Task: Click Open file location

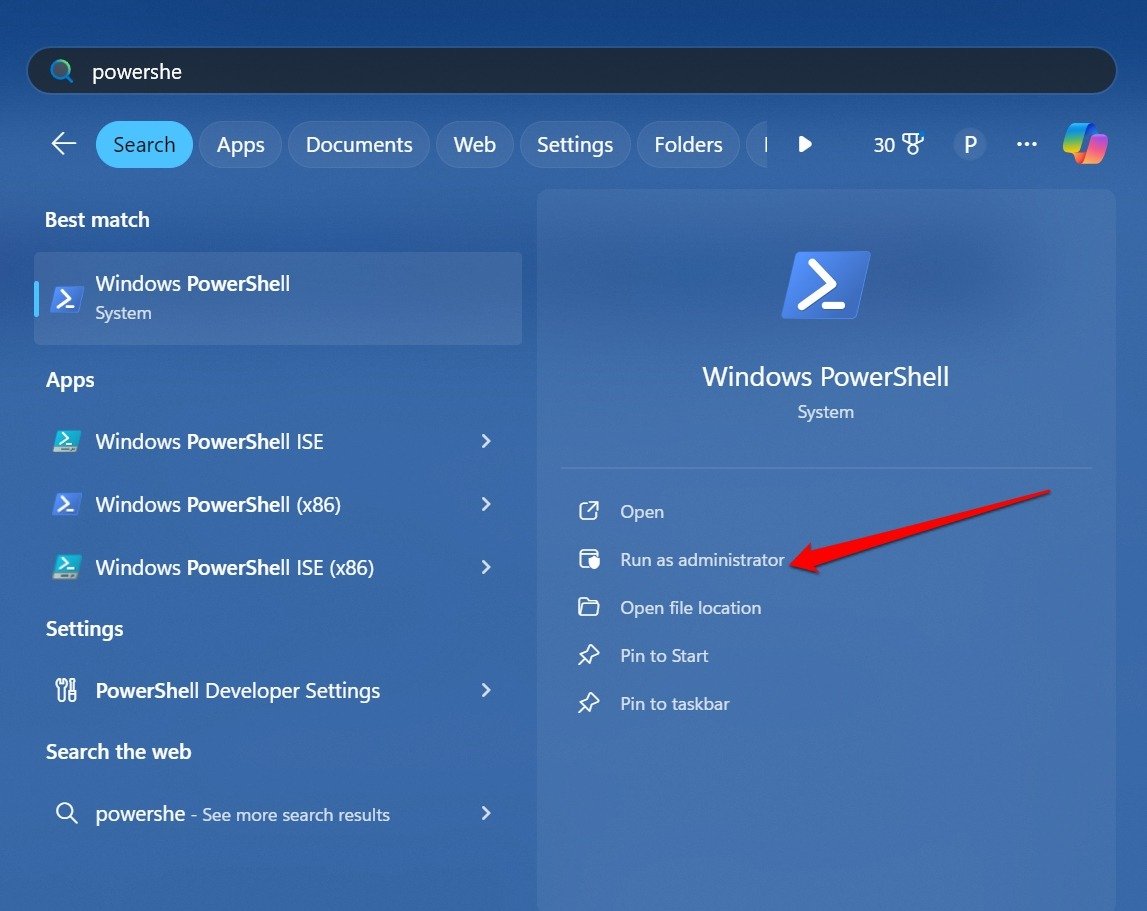Action: click(x=689, y=608)
